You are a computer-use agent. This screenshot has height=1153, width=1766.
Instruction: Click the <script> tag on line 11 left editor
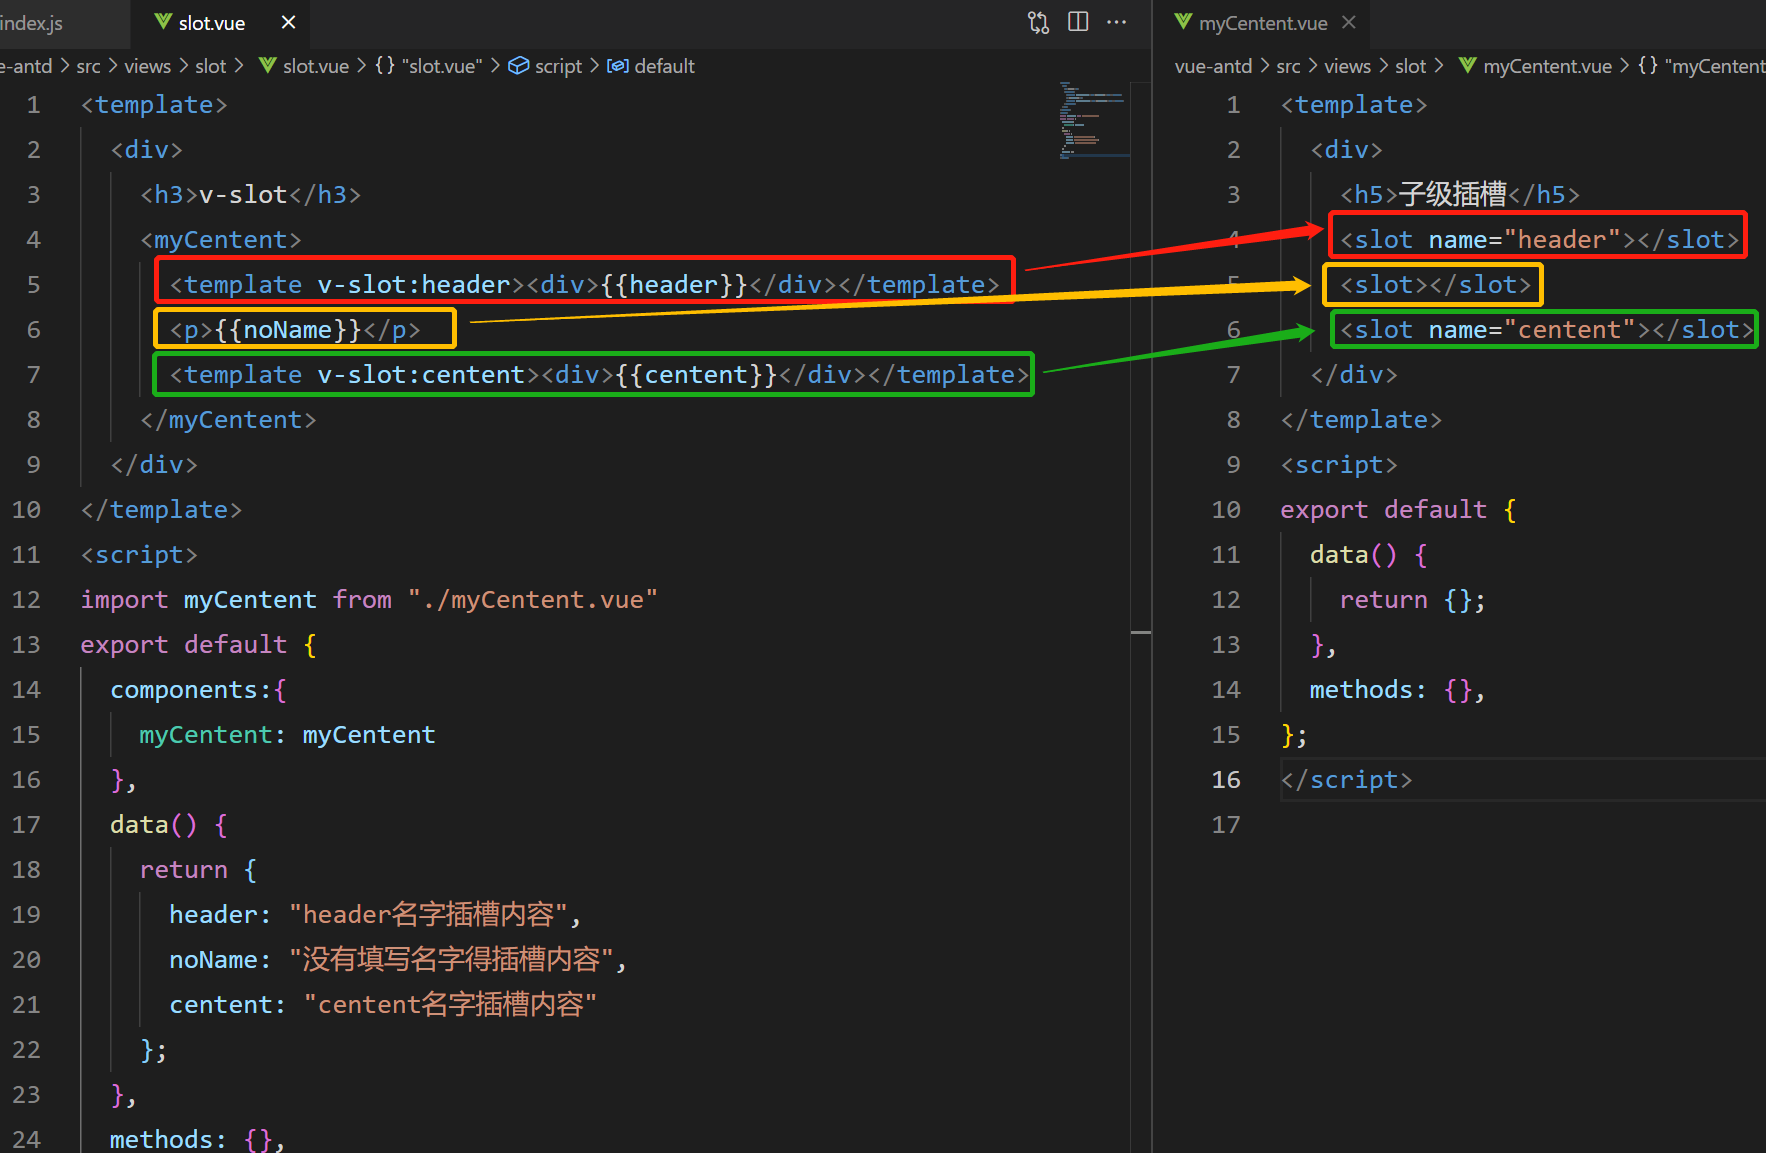(139, 555)
